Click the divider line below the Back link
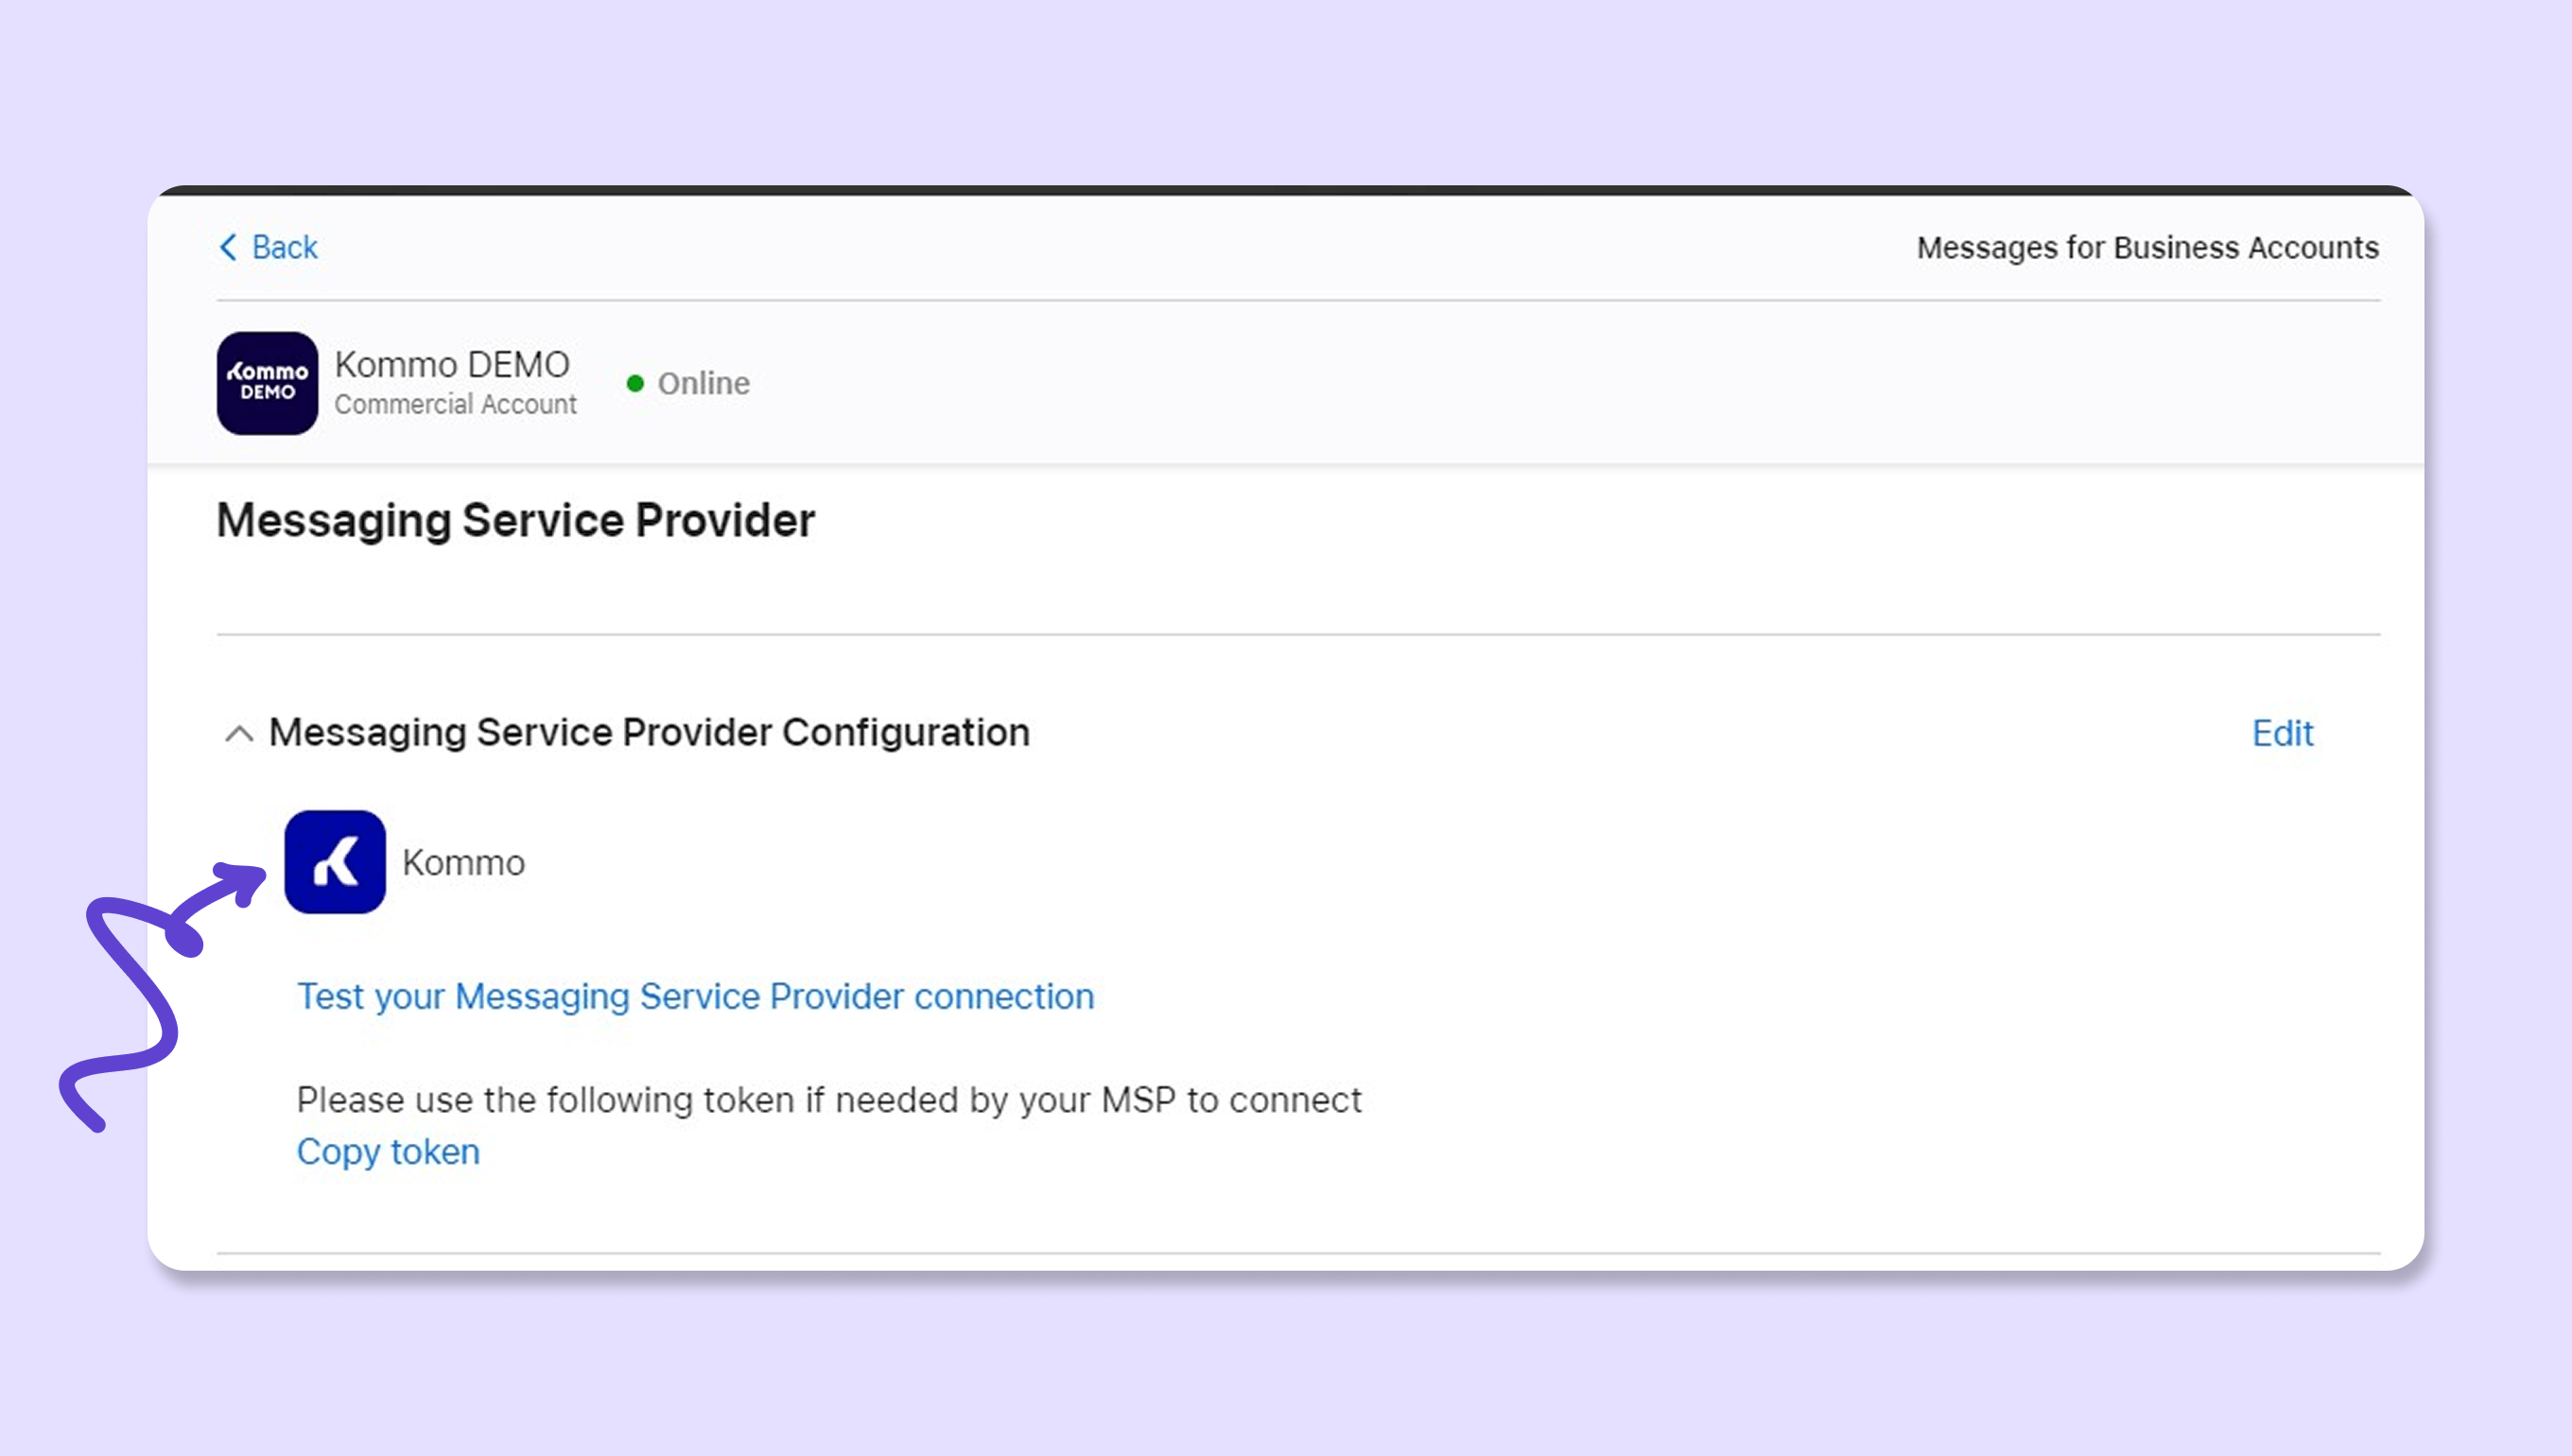Screen dimensions: 2572x1456 1298,300
